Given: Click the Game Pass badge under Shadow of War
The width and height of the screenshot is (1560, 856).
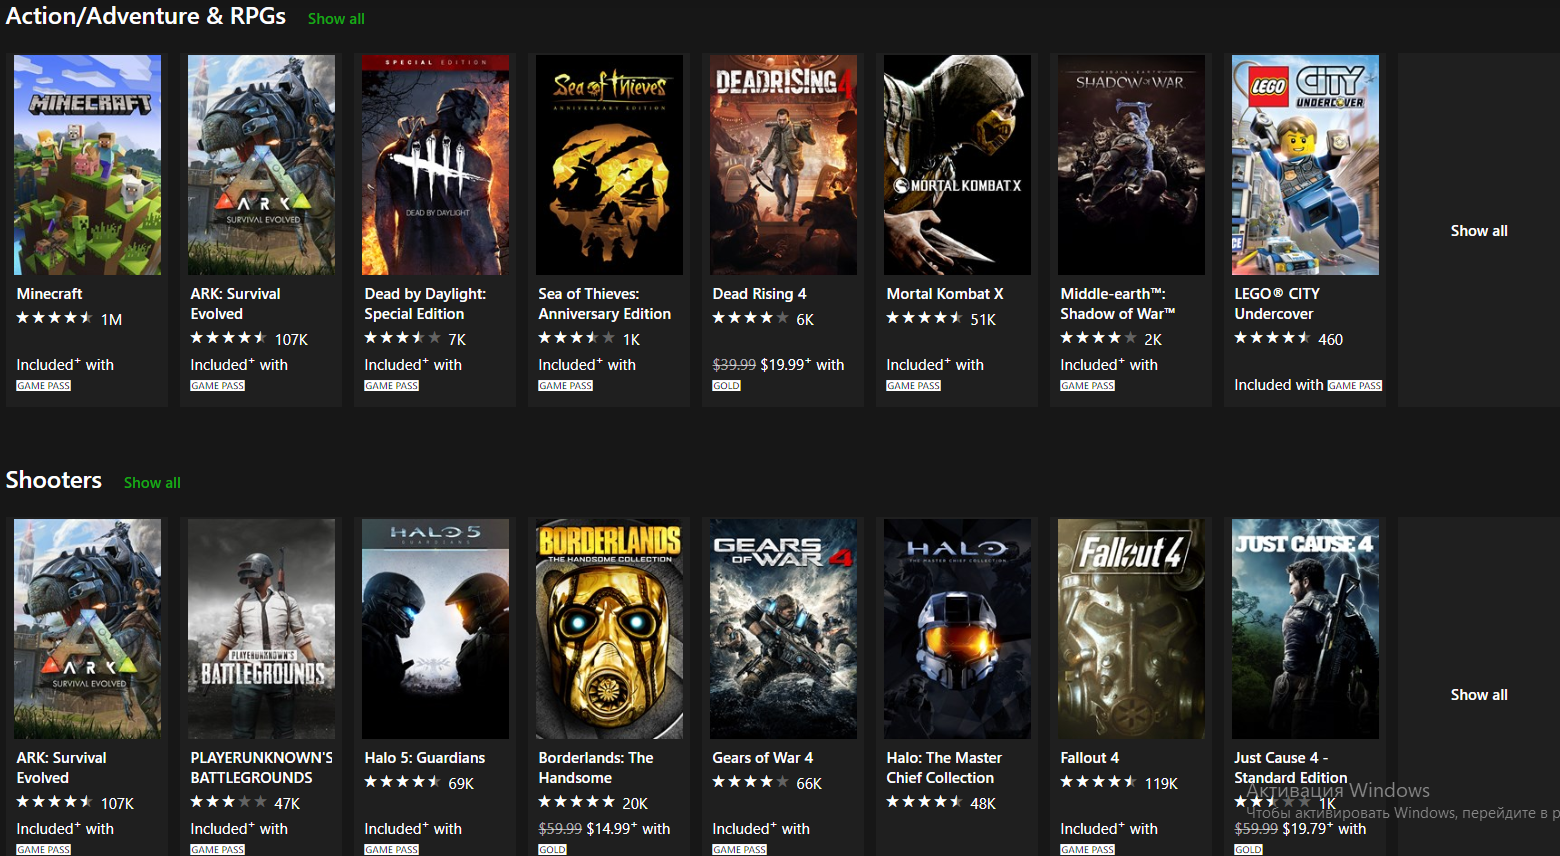Looking at the screenshot, I should point(1088,386).
